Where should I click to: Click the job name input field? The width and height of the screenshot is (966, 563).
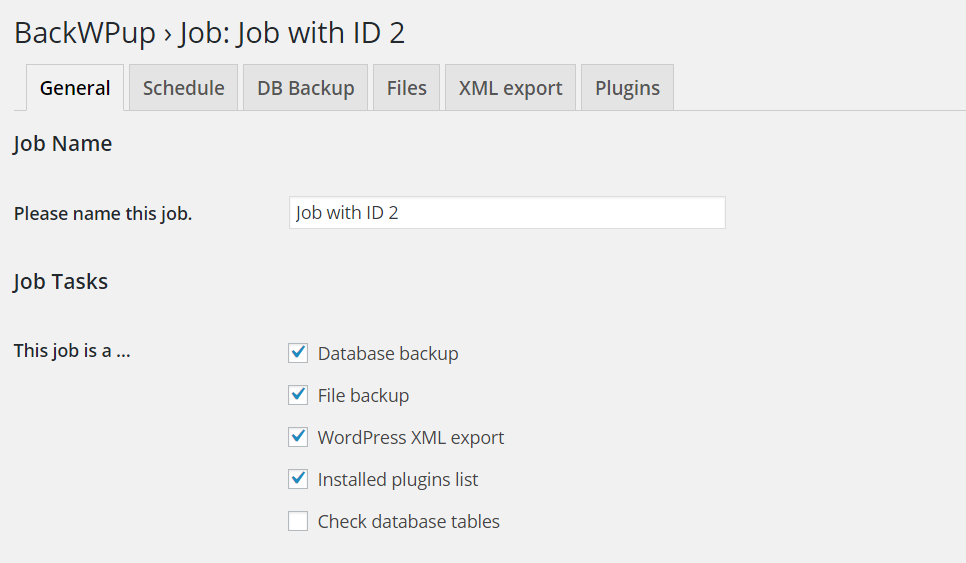[507, 213]
